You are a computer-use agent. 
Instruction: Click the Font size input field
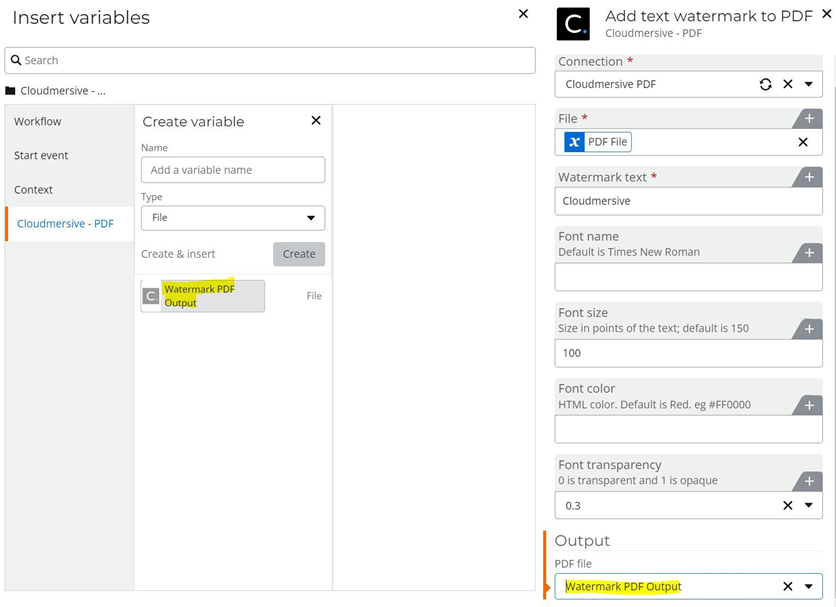coord(688,353)
